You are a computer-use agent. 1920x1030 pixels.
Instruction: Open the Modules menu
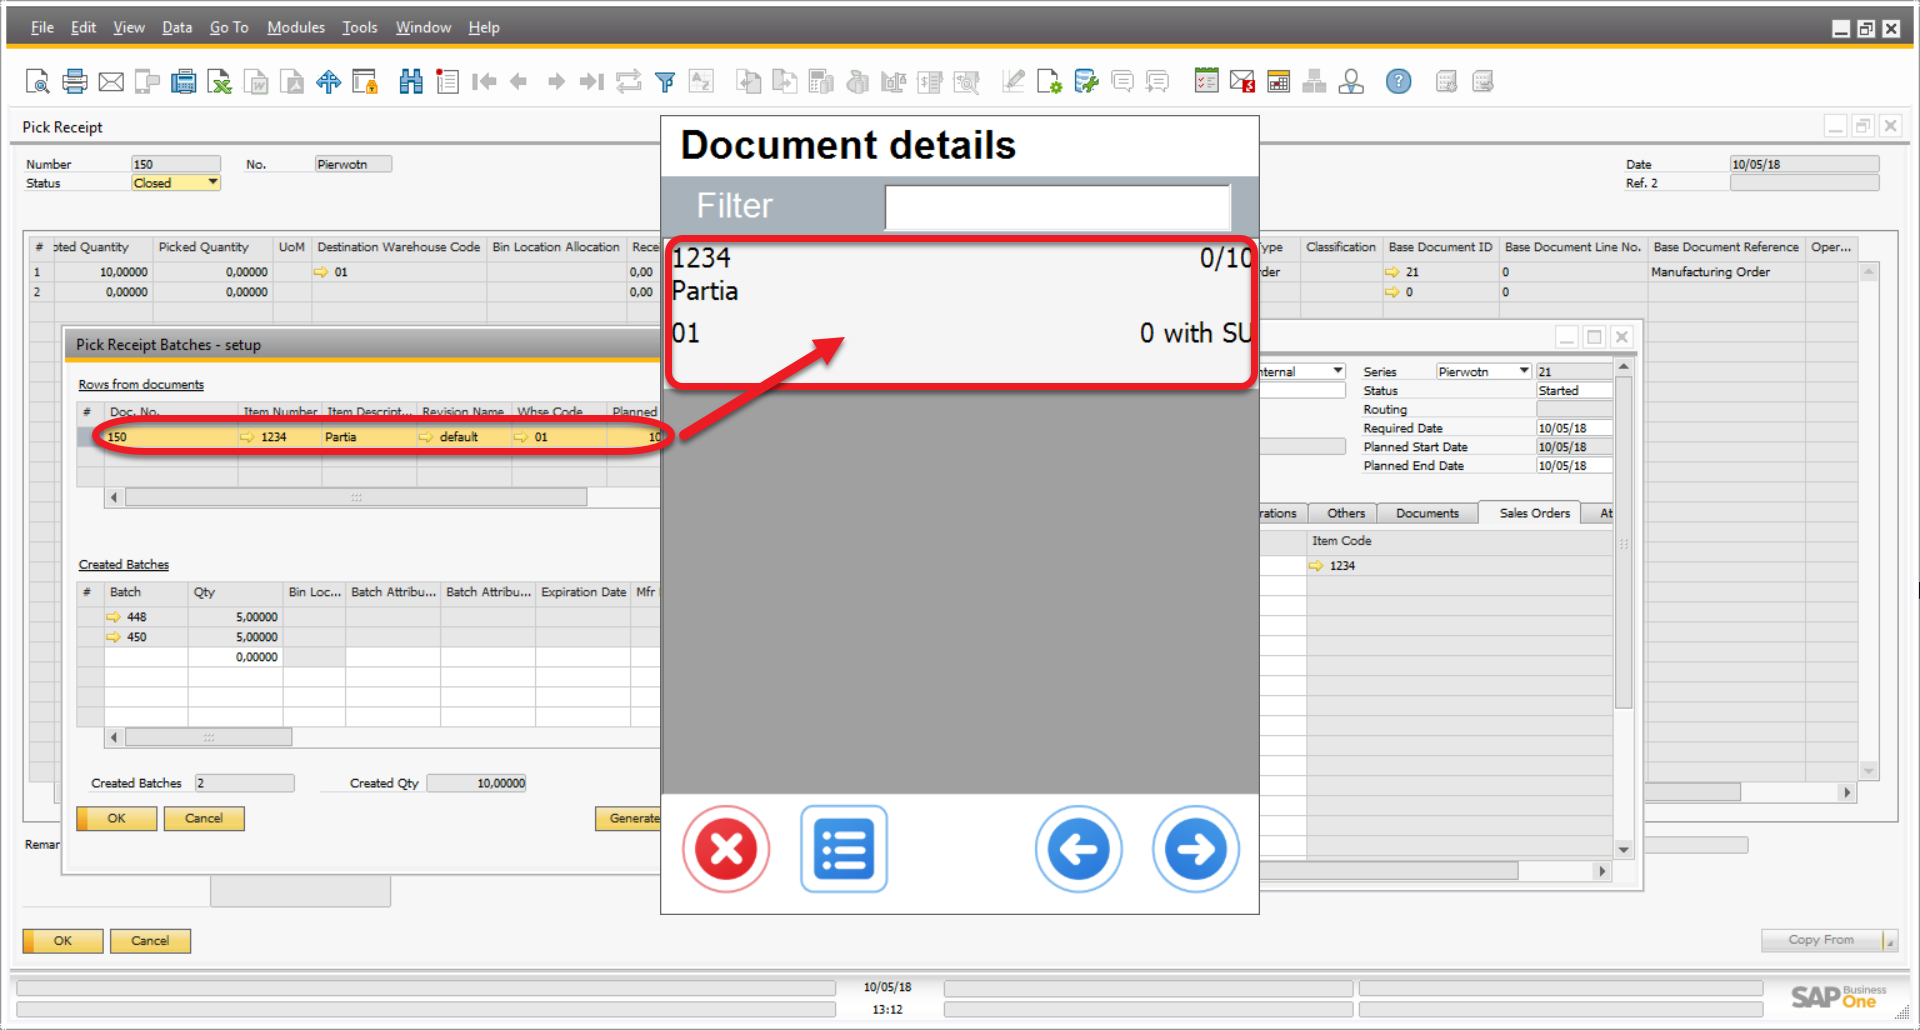[295, 27]
